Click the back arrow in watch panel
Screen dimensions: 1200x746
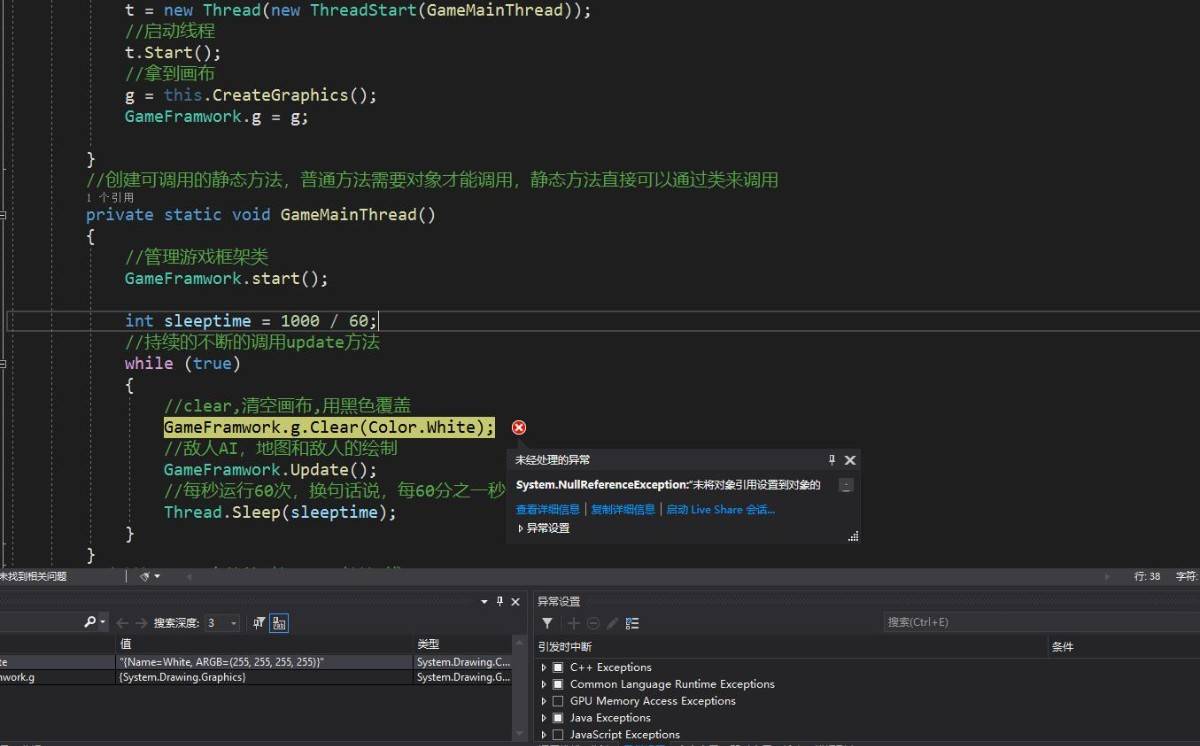point(121,623)
